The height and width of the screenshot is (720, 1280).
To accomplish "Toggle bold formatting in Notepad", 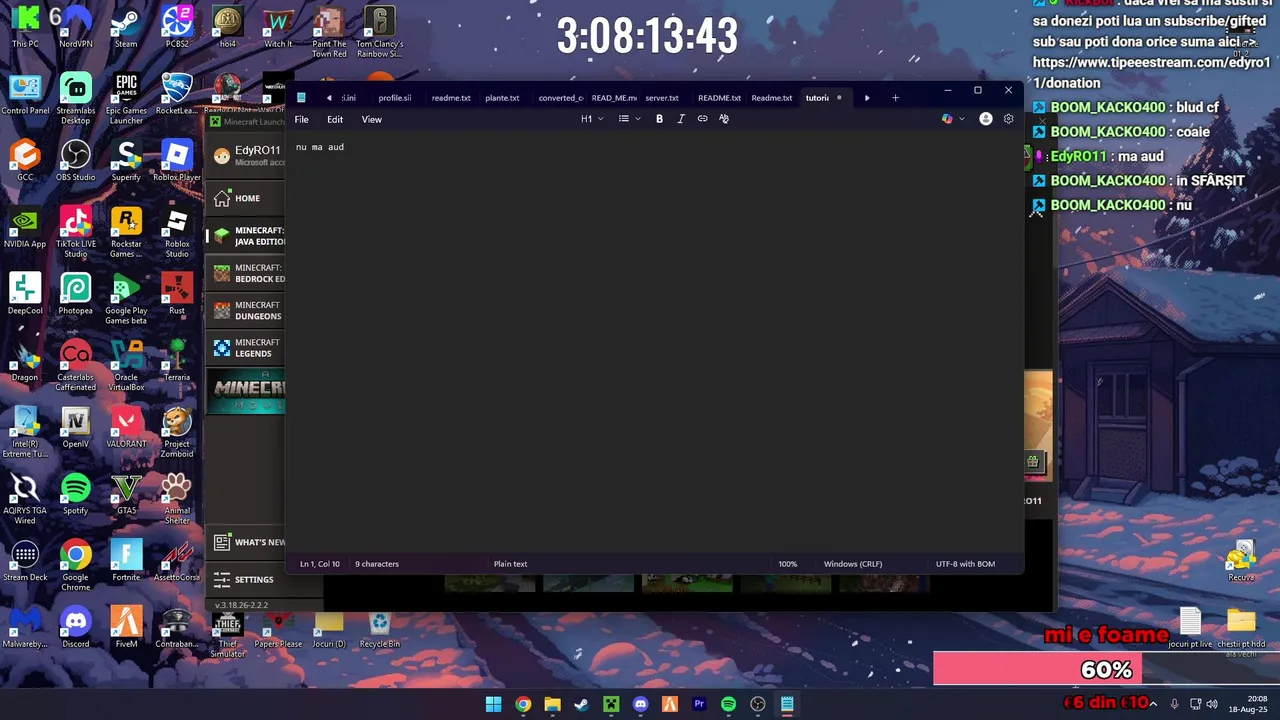I will point(659,119).
